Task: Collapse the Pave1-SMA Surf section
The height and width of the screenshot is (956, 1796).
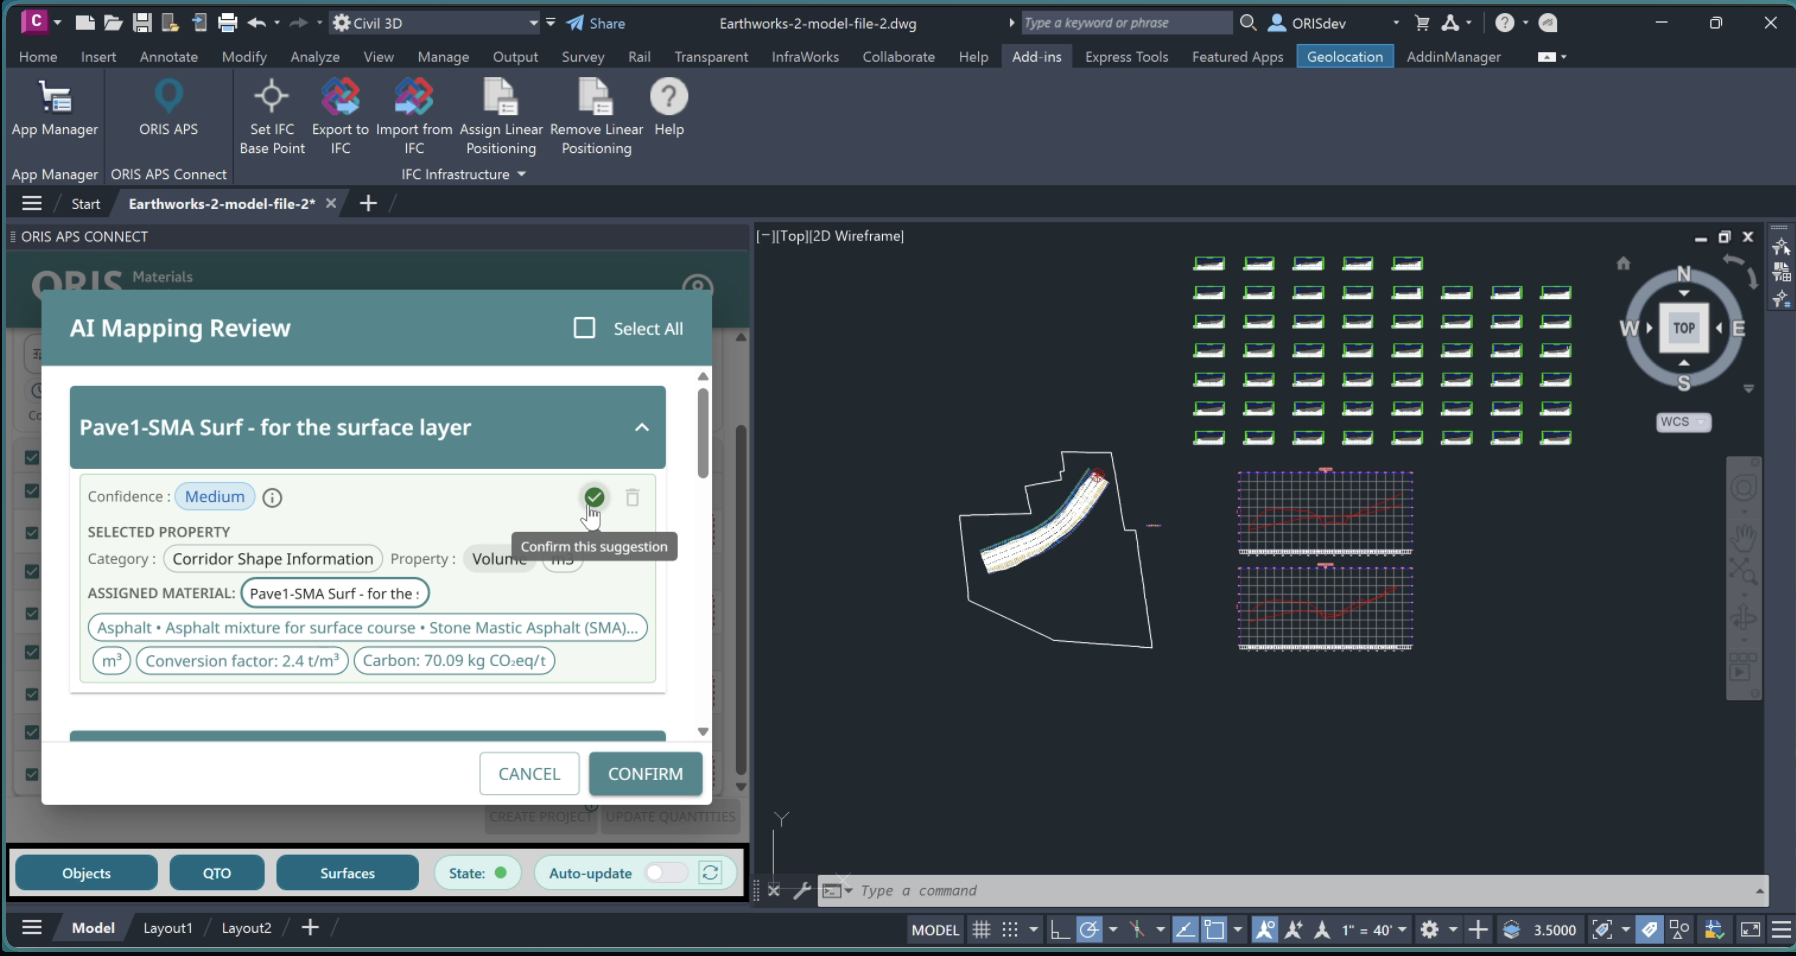Action: [642, 428]
